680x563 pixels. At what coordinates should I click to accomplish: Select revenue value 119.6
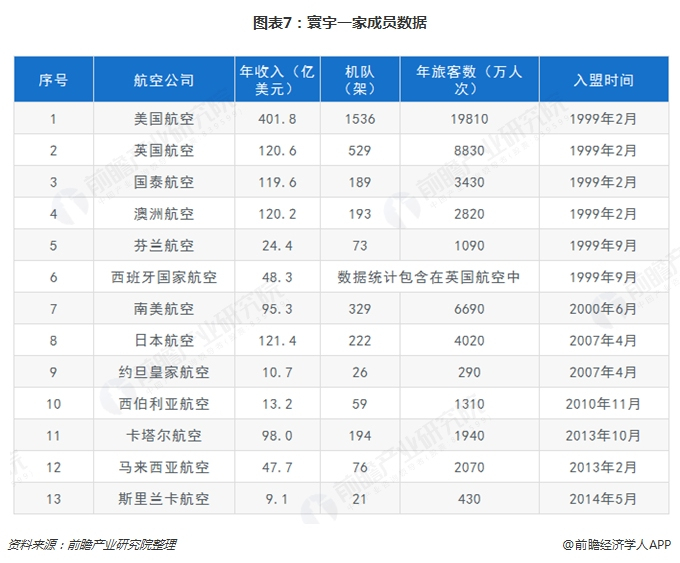tap(277, 182)
